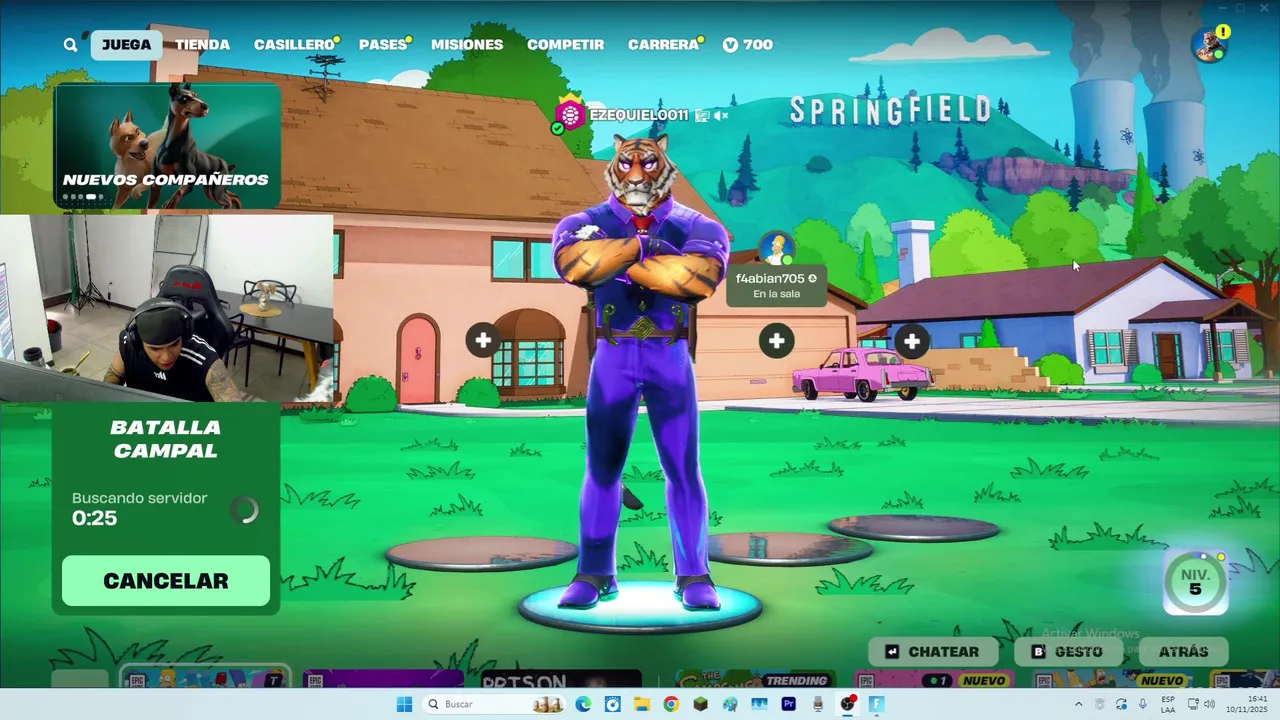This screenshot has height=720, width=1280.
Task: Open the PASES tab
Action: [x=383, y=45]
